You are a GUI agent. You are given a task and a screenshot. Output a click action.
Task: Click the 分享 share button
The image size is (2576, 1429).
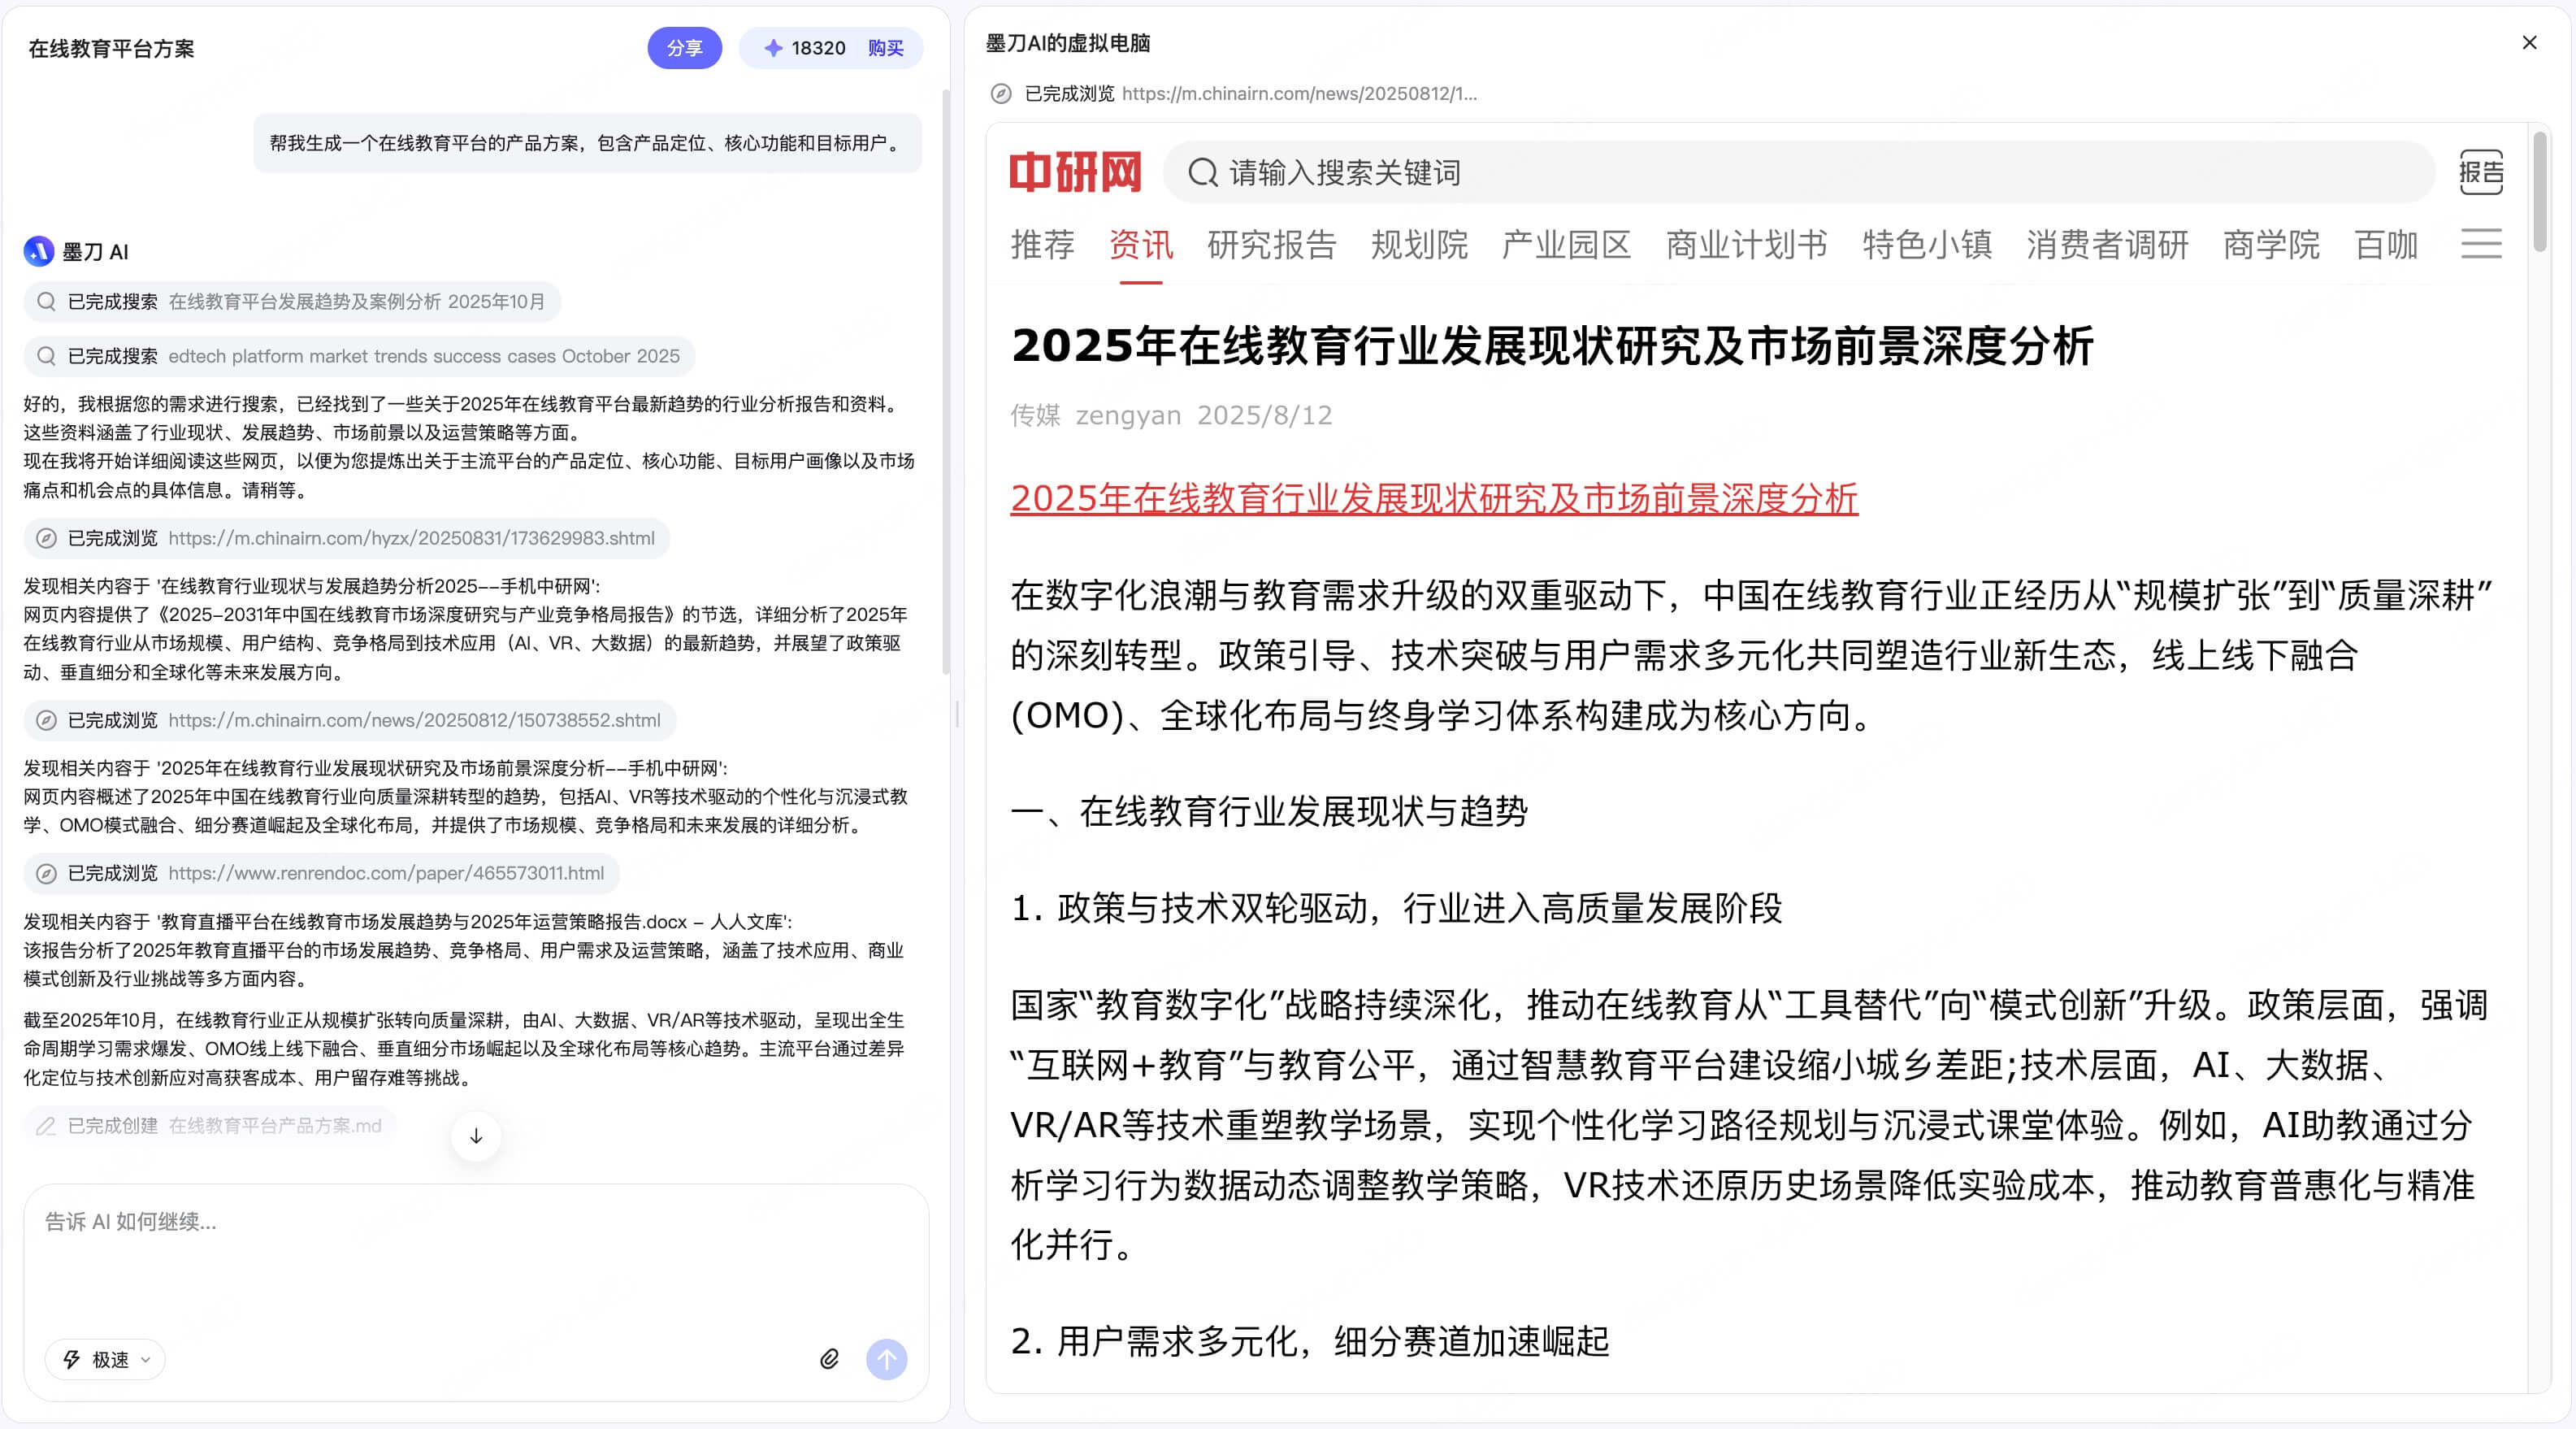coord(684,48)
